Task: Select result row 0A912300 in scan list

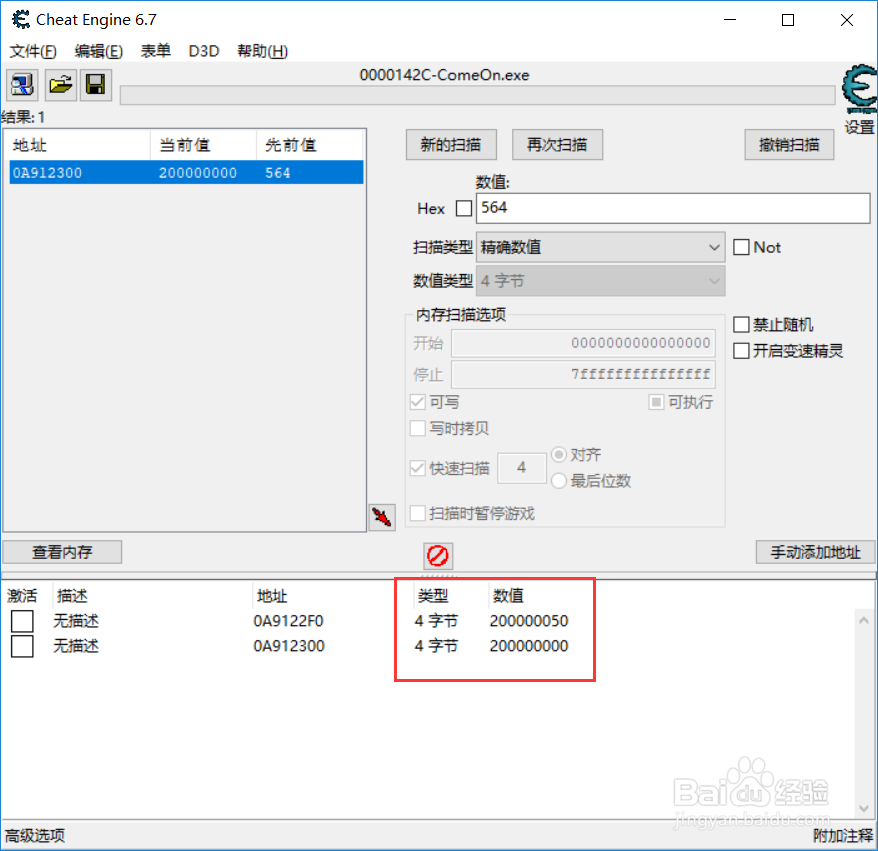Action: point(186,172)
